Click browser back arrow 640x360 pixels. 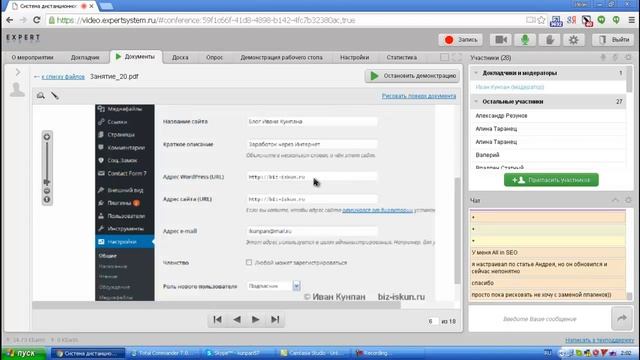tap(9, 20)
